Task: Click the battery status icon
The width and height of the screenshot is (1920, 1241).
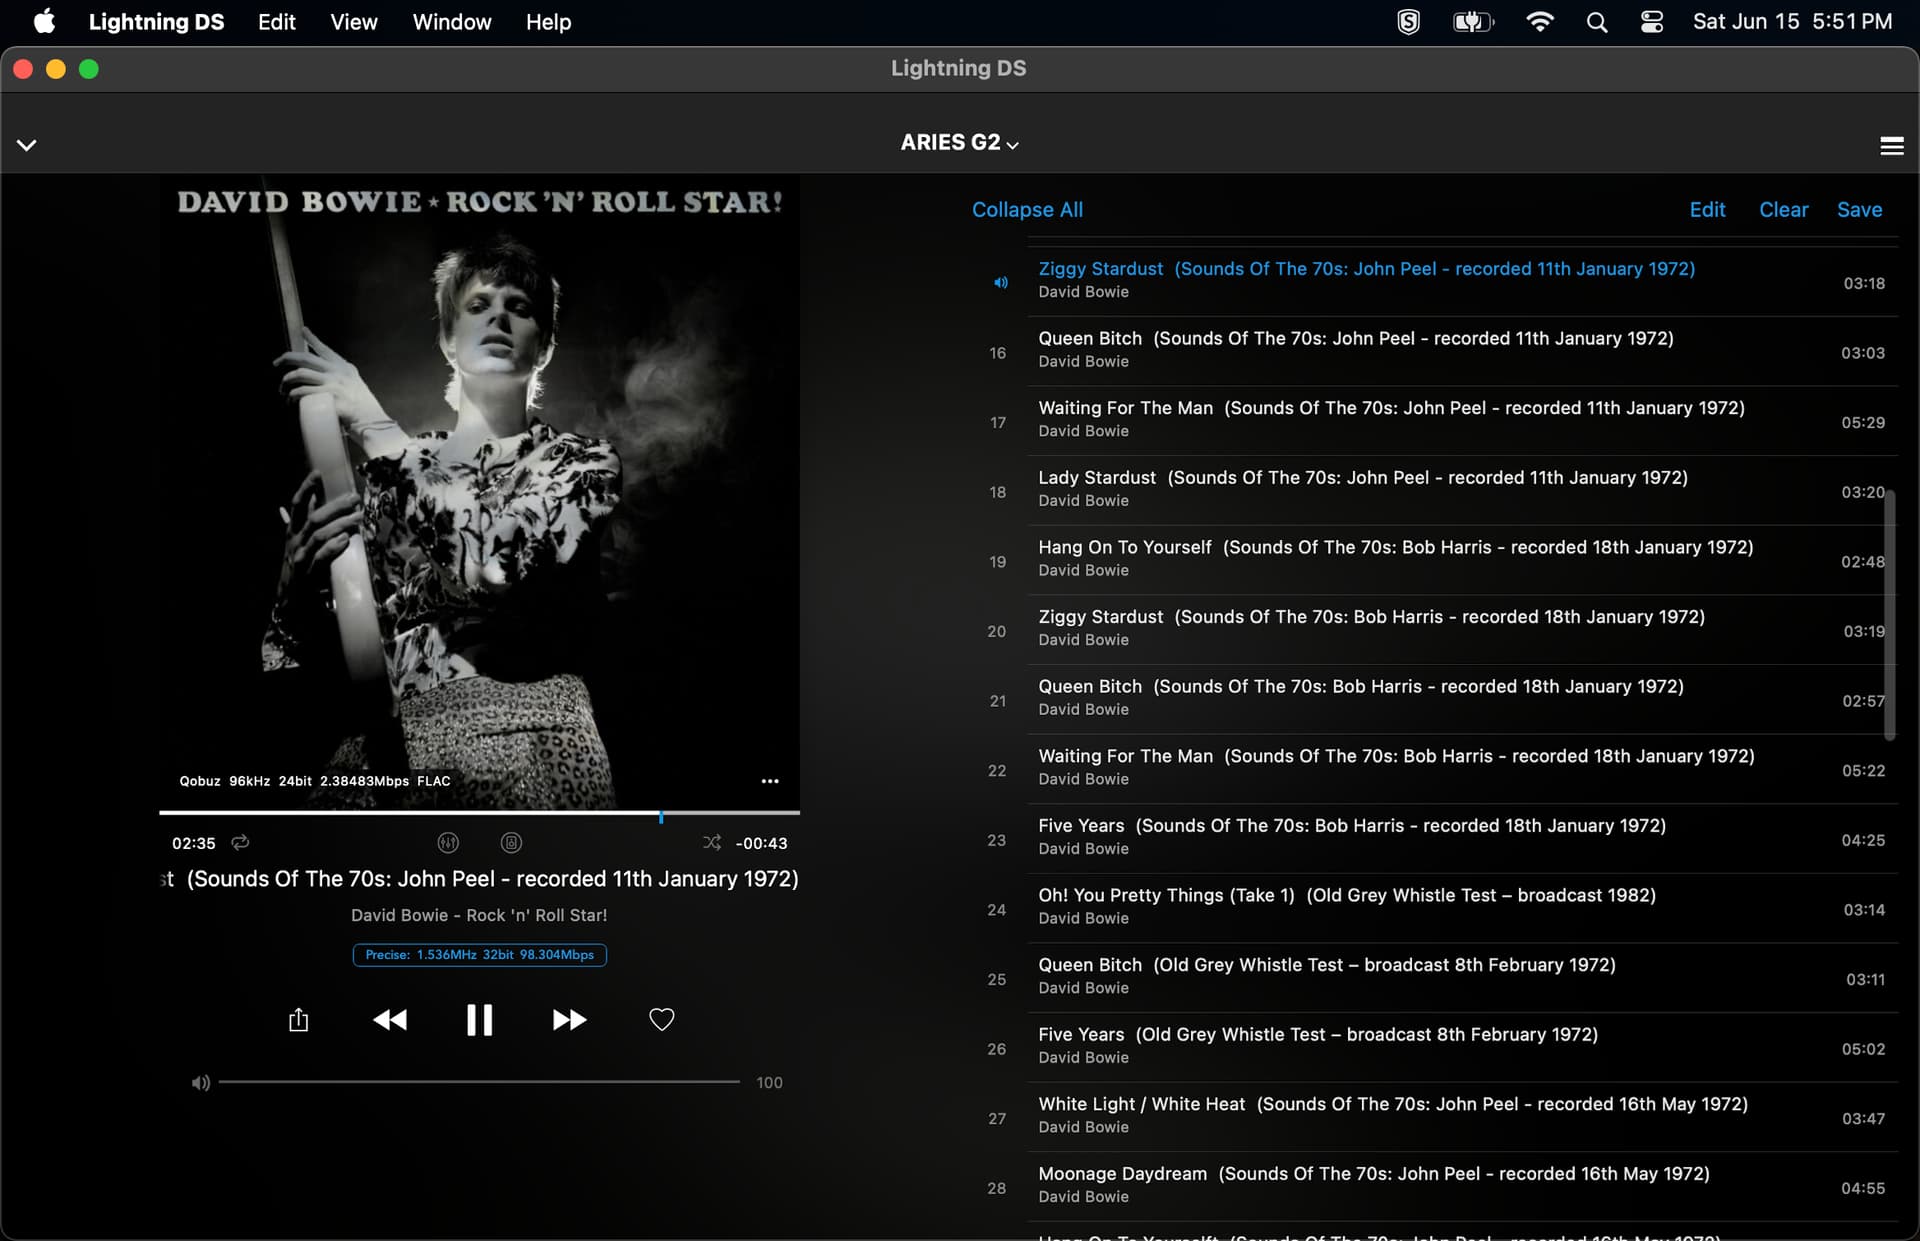Action: click(x=1473, y=22)
